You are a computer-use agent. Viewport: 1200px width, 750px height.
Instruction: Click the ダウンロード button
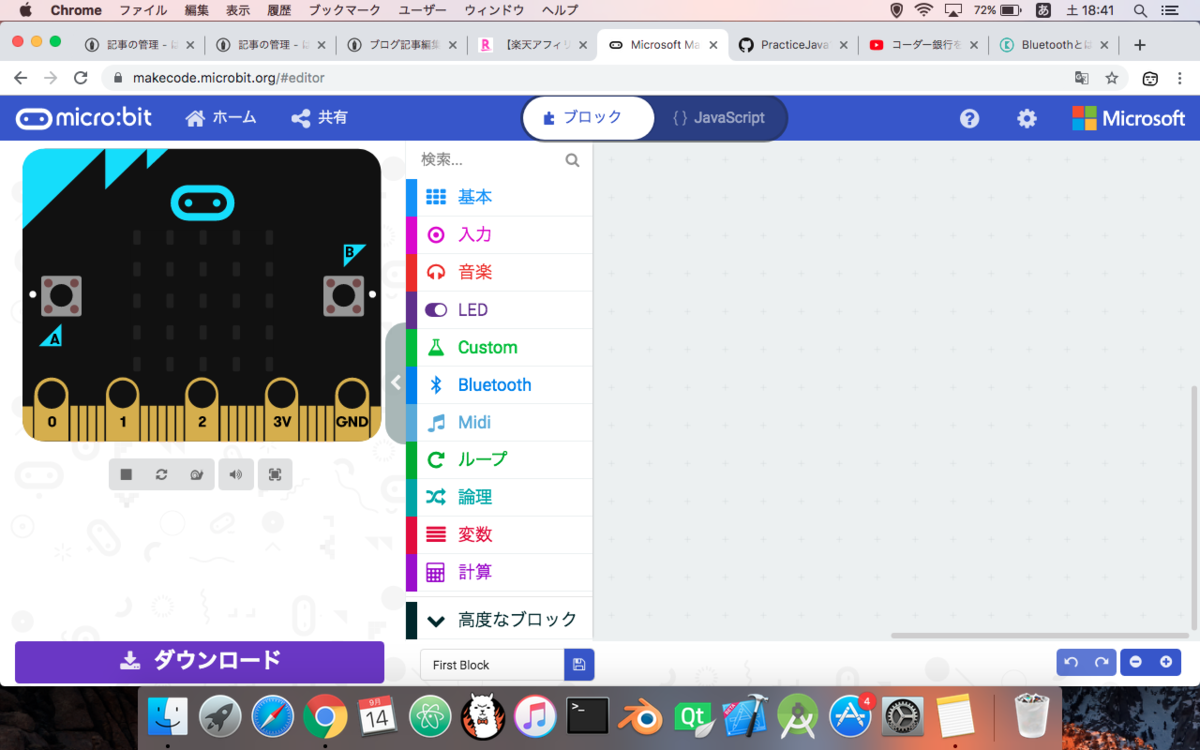coord(199,662)
